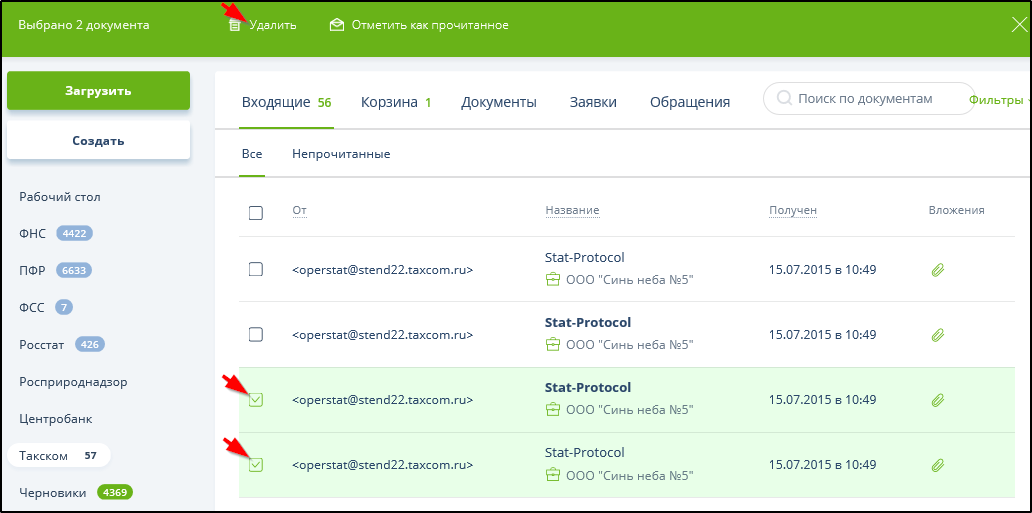The height and width of the screenshot is (513, 1032).
Task: Open the attachment in the last row
Action: click(938, 465)
